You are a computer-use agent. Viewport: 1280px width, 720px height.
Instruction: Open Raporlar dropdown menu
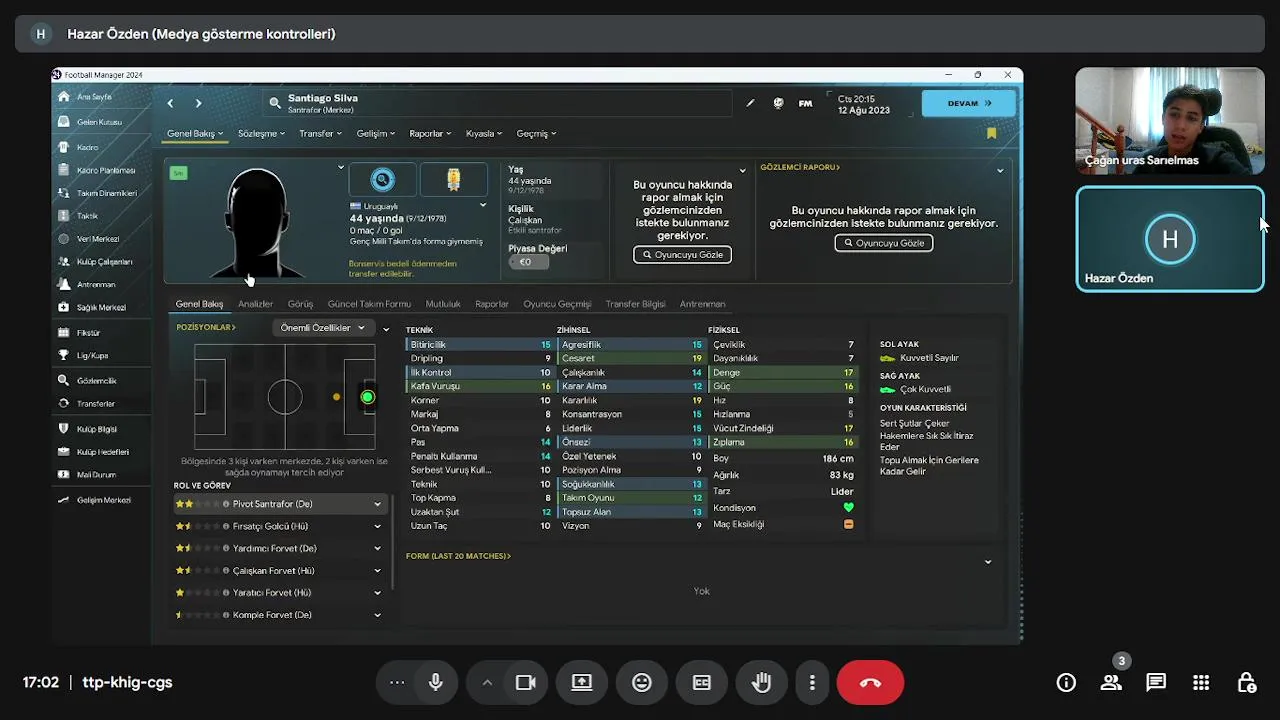pos(431,133)
